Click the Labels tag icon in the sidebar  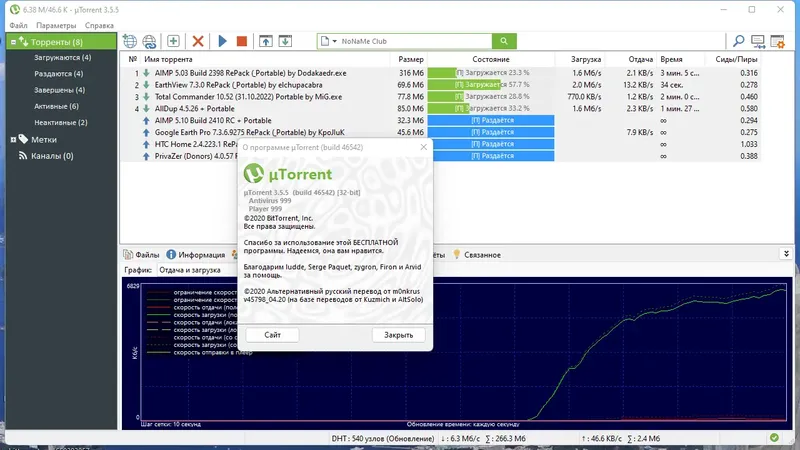coord(23,139)
